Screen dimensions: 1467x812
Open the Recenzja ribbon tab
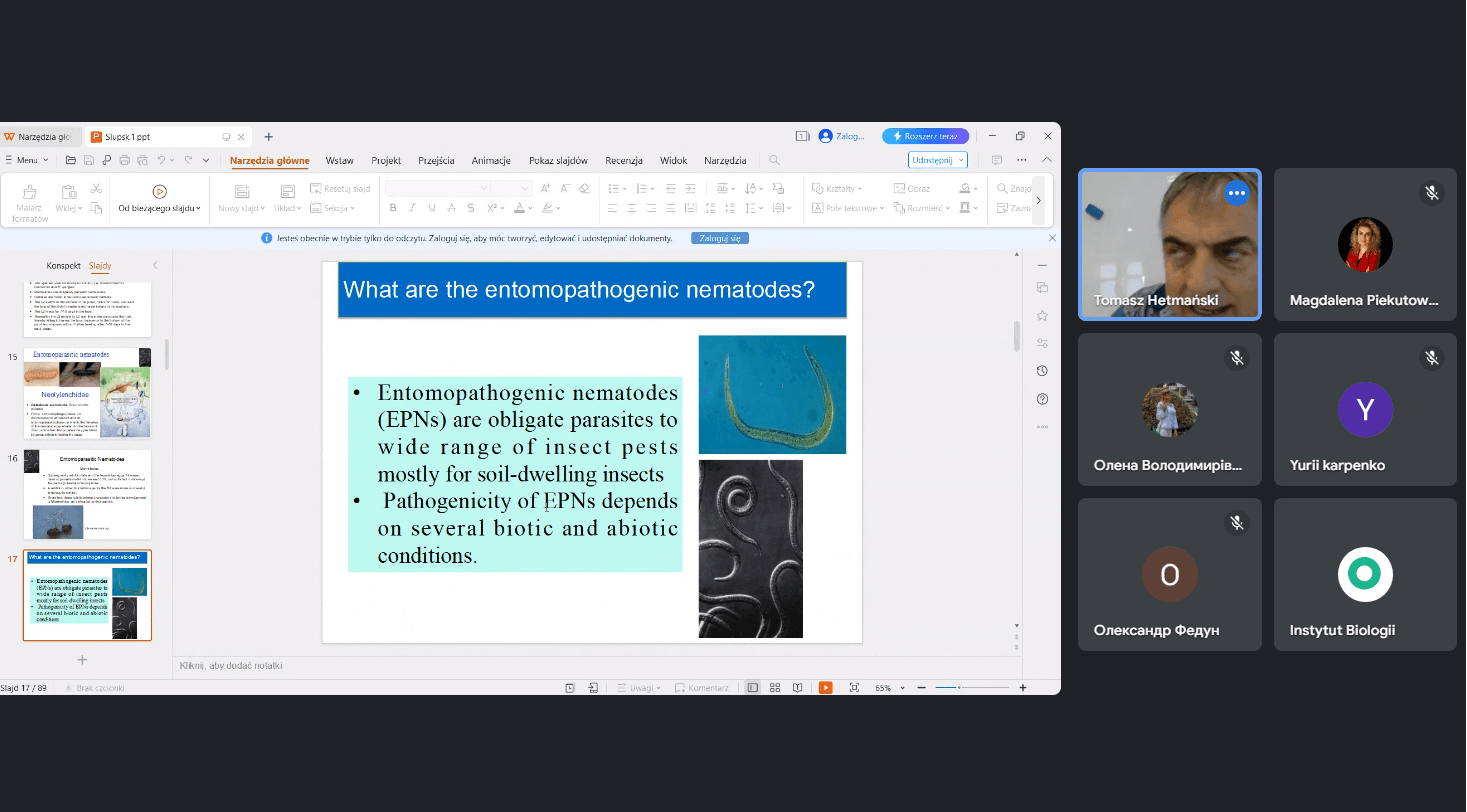tap(623, 160)
